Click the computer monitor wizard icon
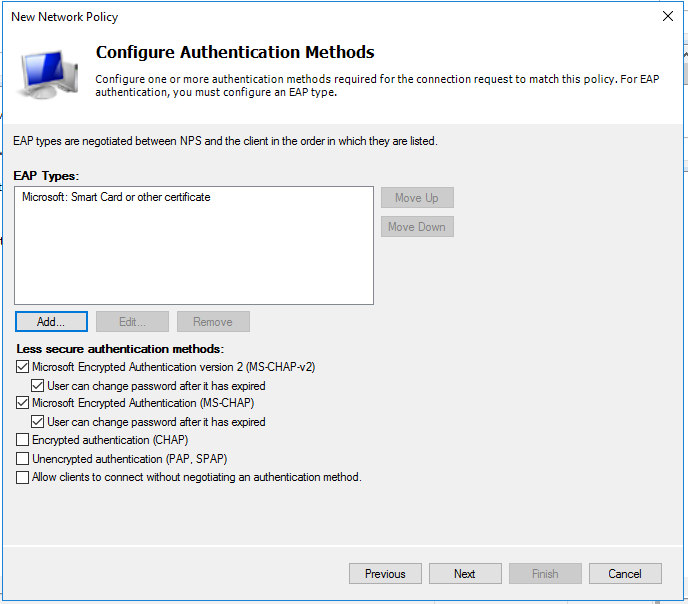This screenshot has height=604, width=688. click(47, 74)
